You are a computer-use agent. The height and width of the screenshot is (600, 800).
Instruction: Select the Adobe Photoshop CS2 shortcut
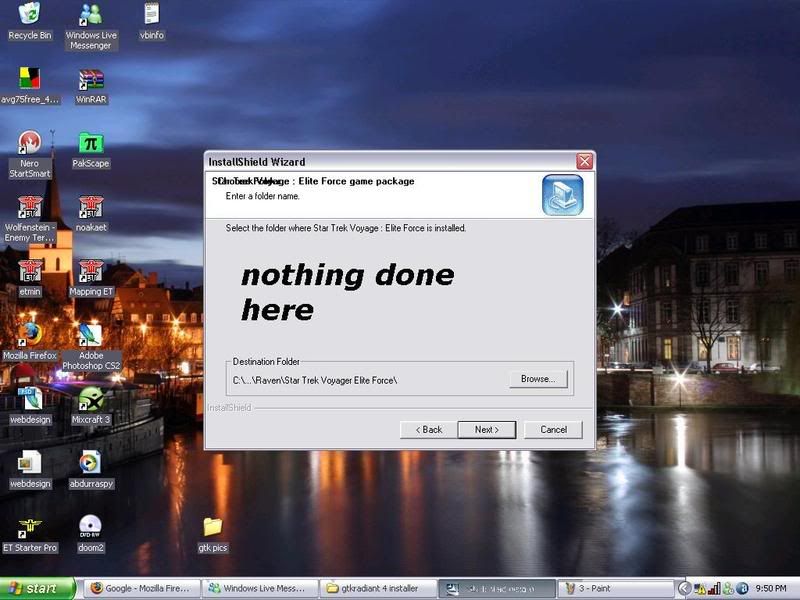90,335
